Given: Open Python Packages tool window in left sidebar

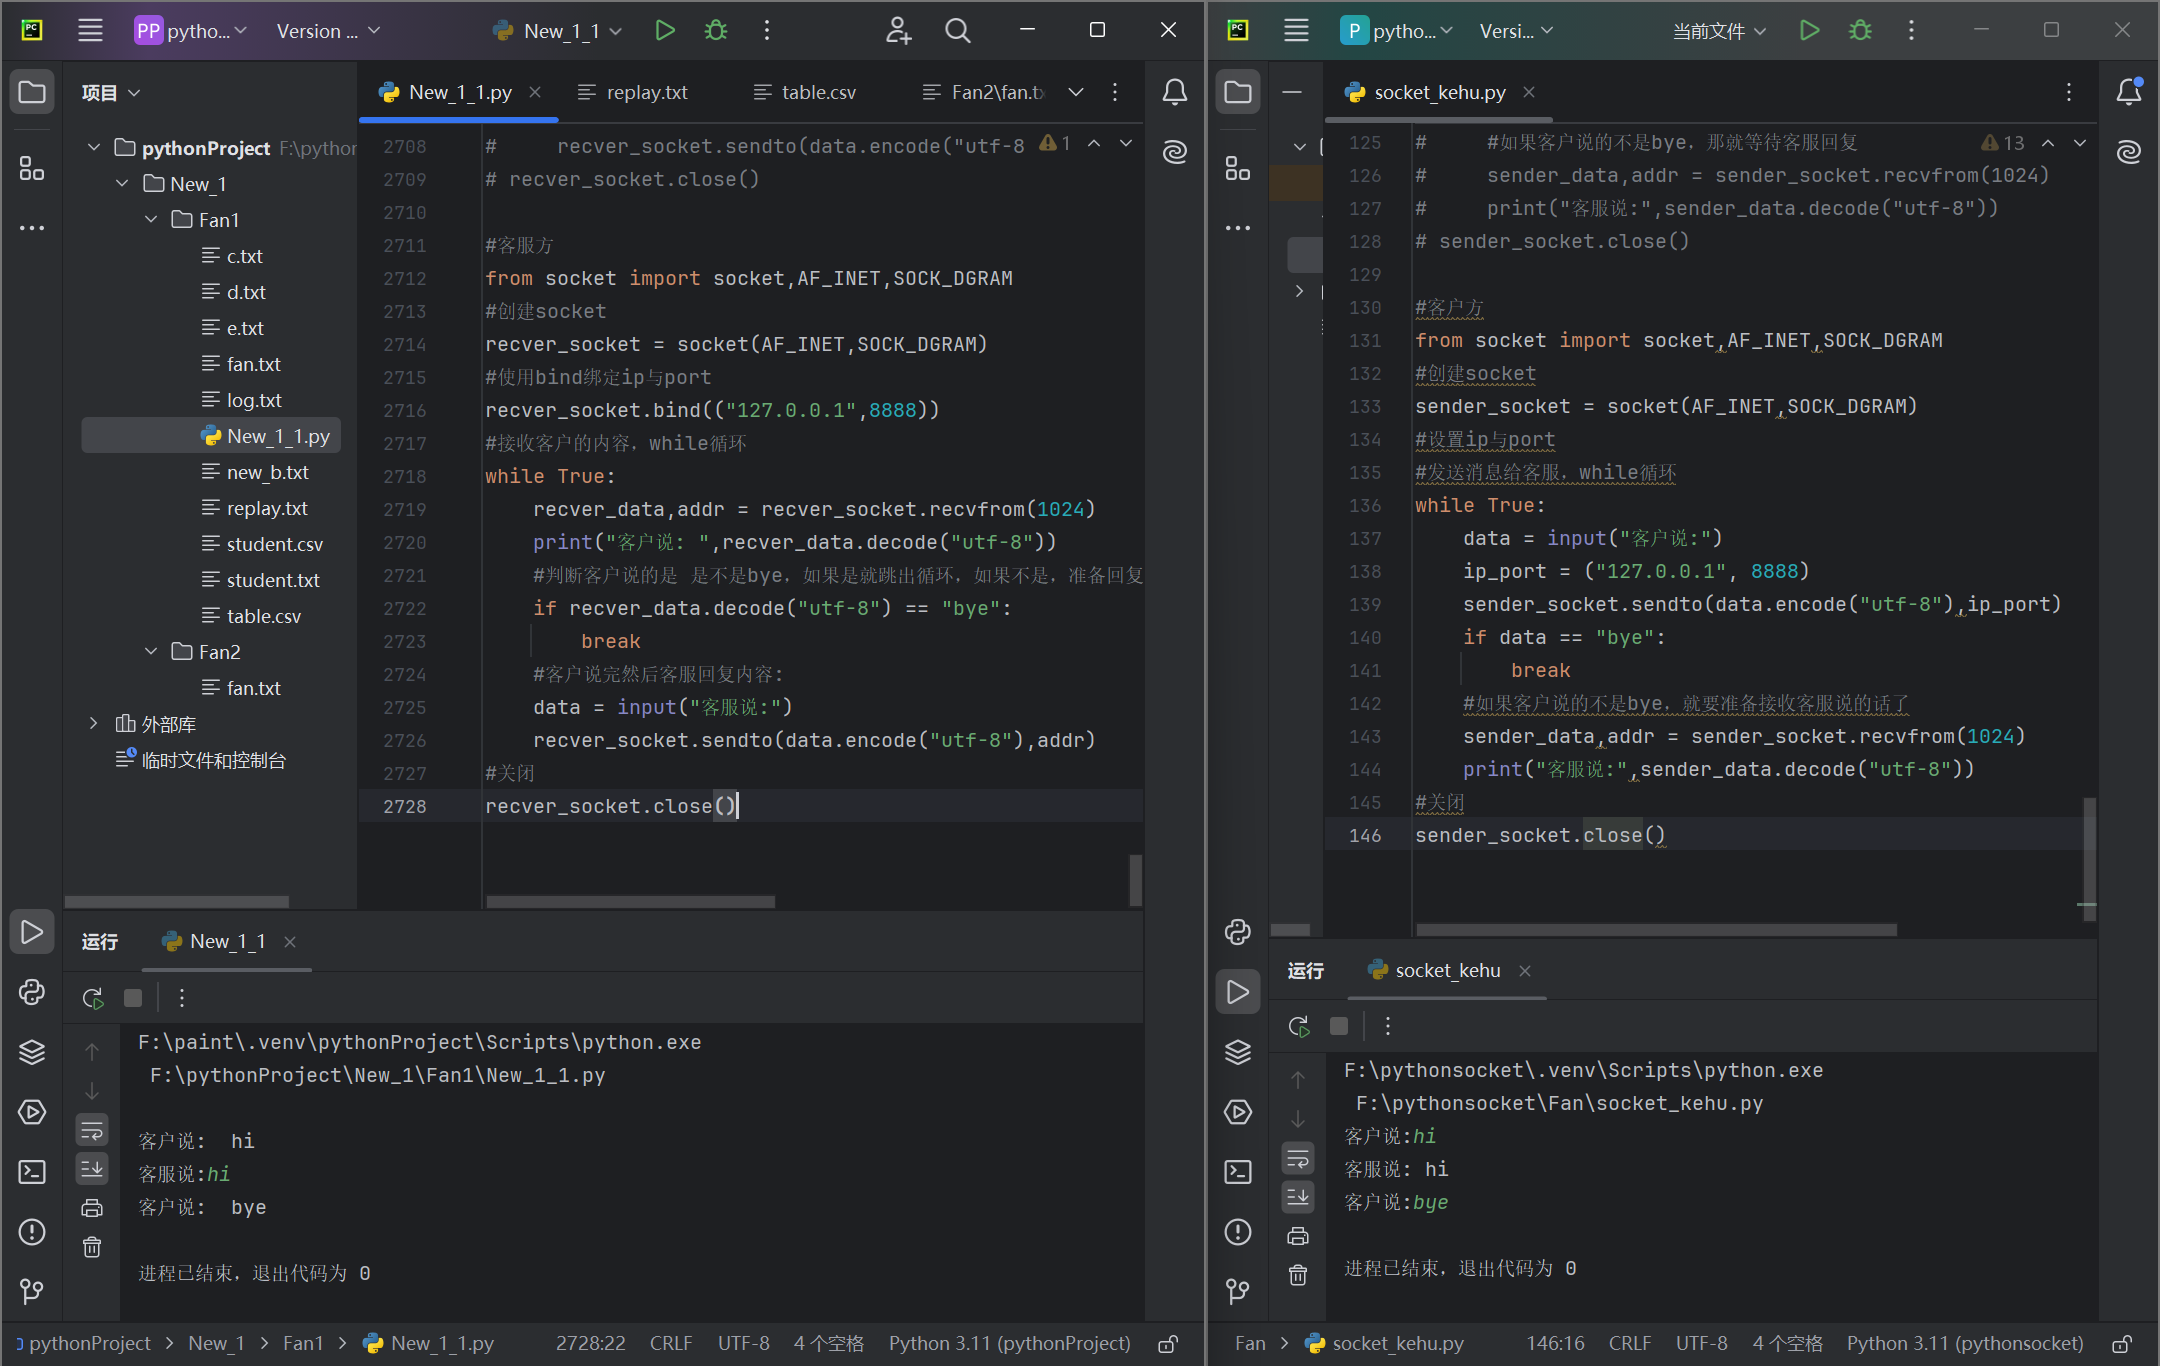Looking at the screenshot, I should point(32,1052).
